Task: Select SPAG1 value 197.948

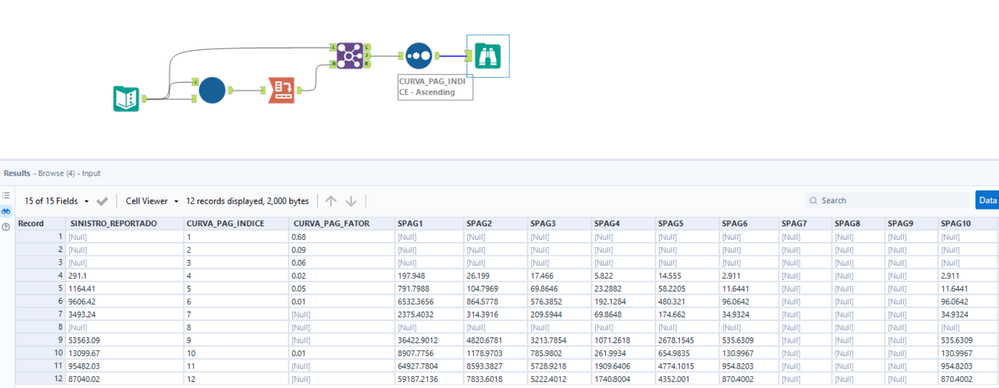Action: [x=429, y=275]
